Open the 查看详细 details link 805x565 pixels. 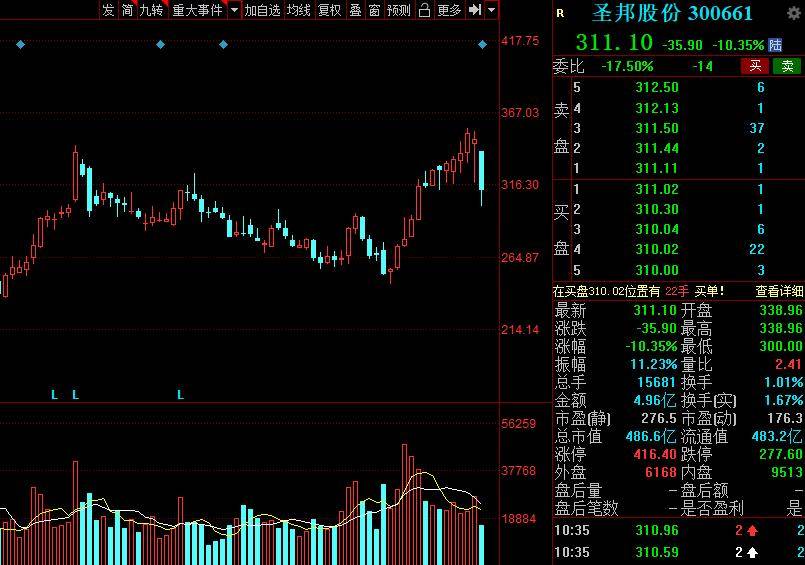pyautogui.click(x=779, y=291)
